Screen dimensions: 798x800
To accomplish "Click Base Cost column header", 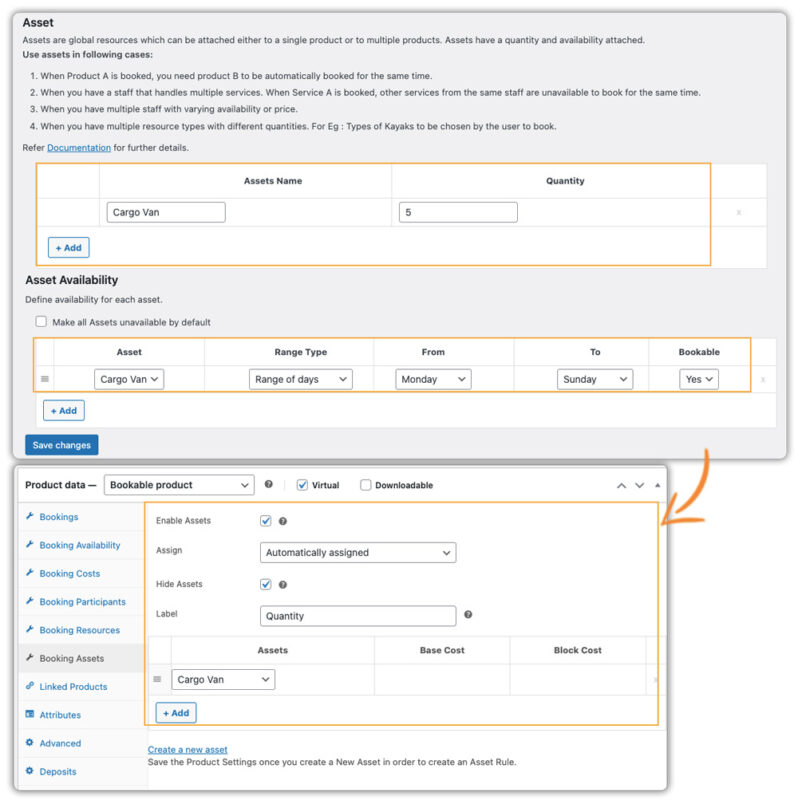I will (442, 650).
